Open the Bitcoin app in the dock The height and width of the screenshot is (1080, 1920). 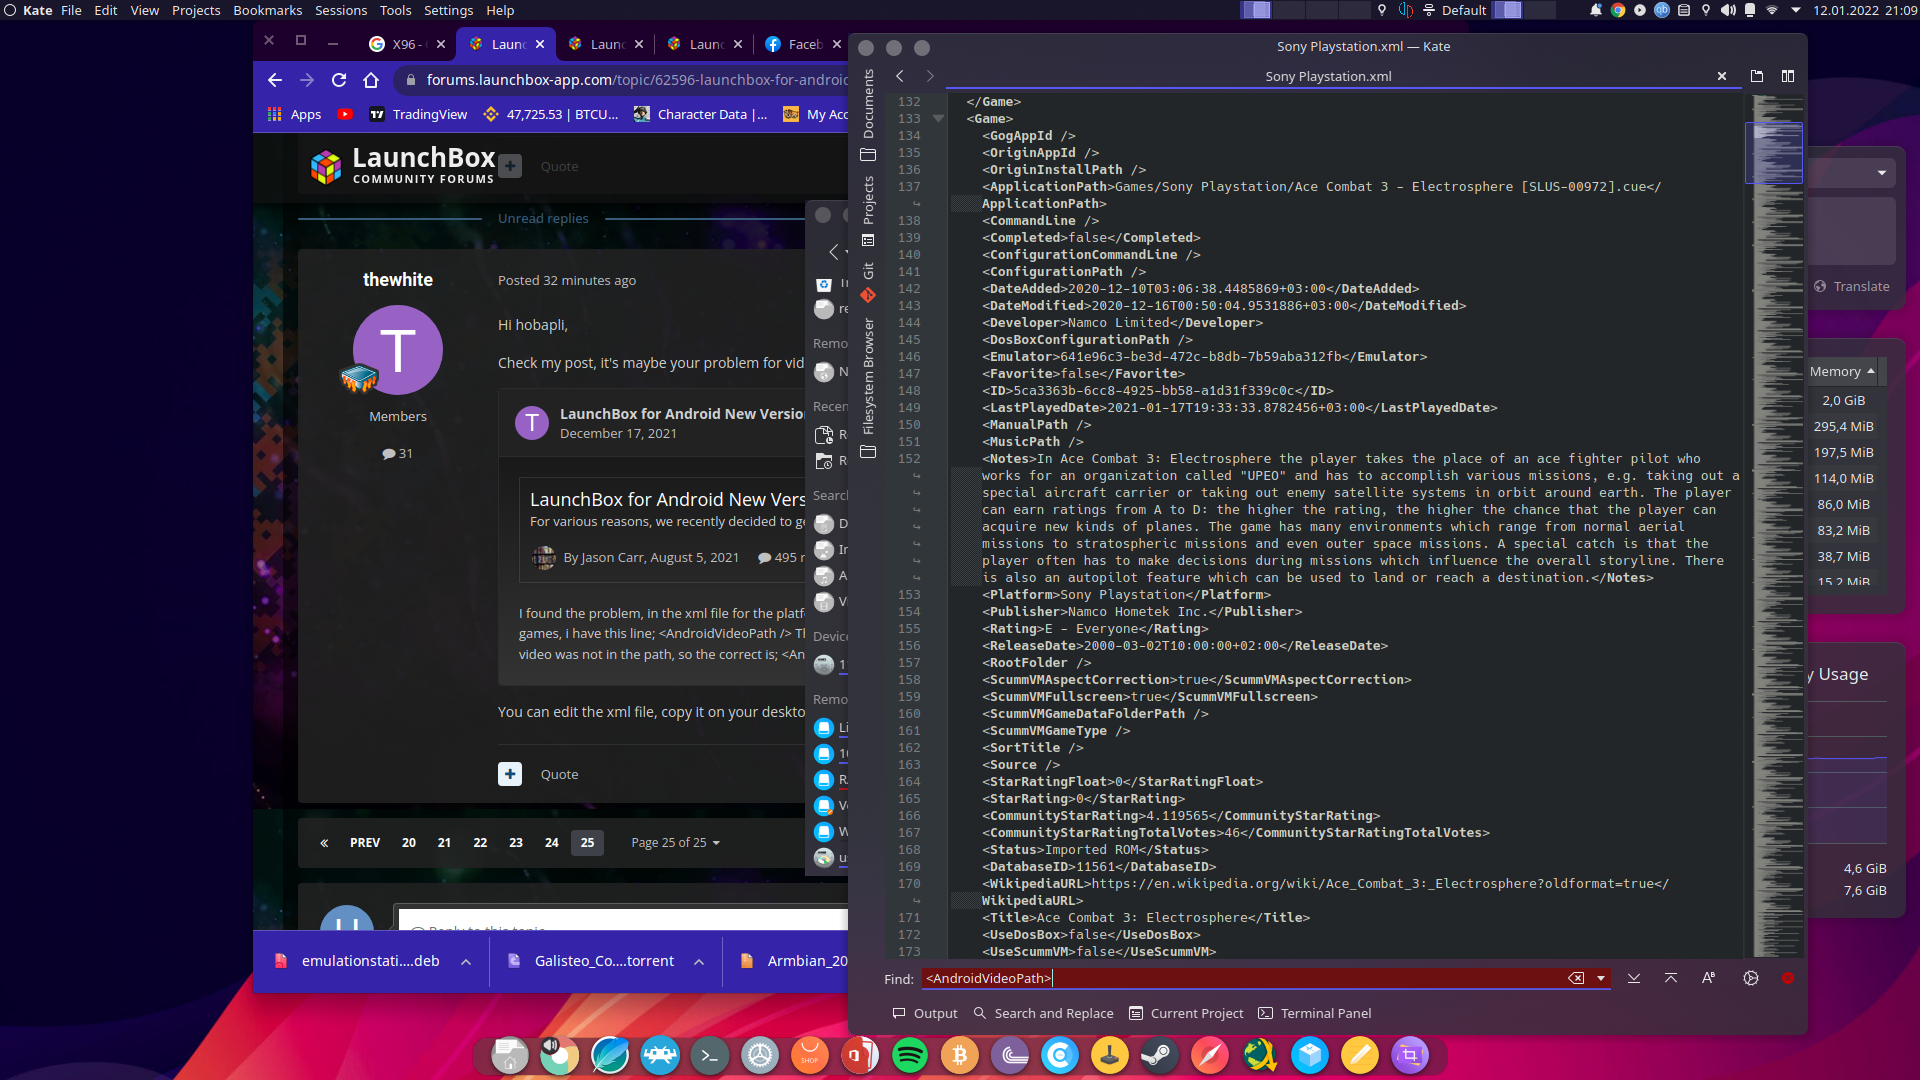coord(960,1055)
